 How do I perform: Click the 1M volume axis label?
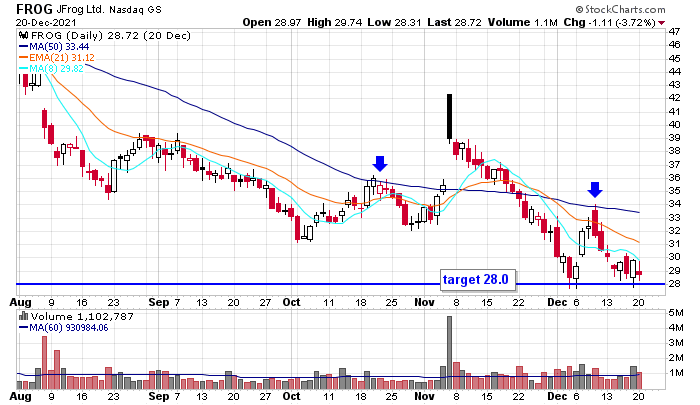[676, 372]
